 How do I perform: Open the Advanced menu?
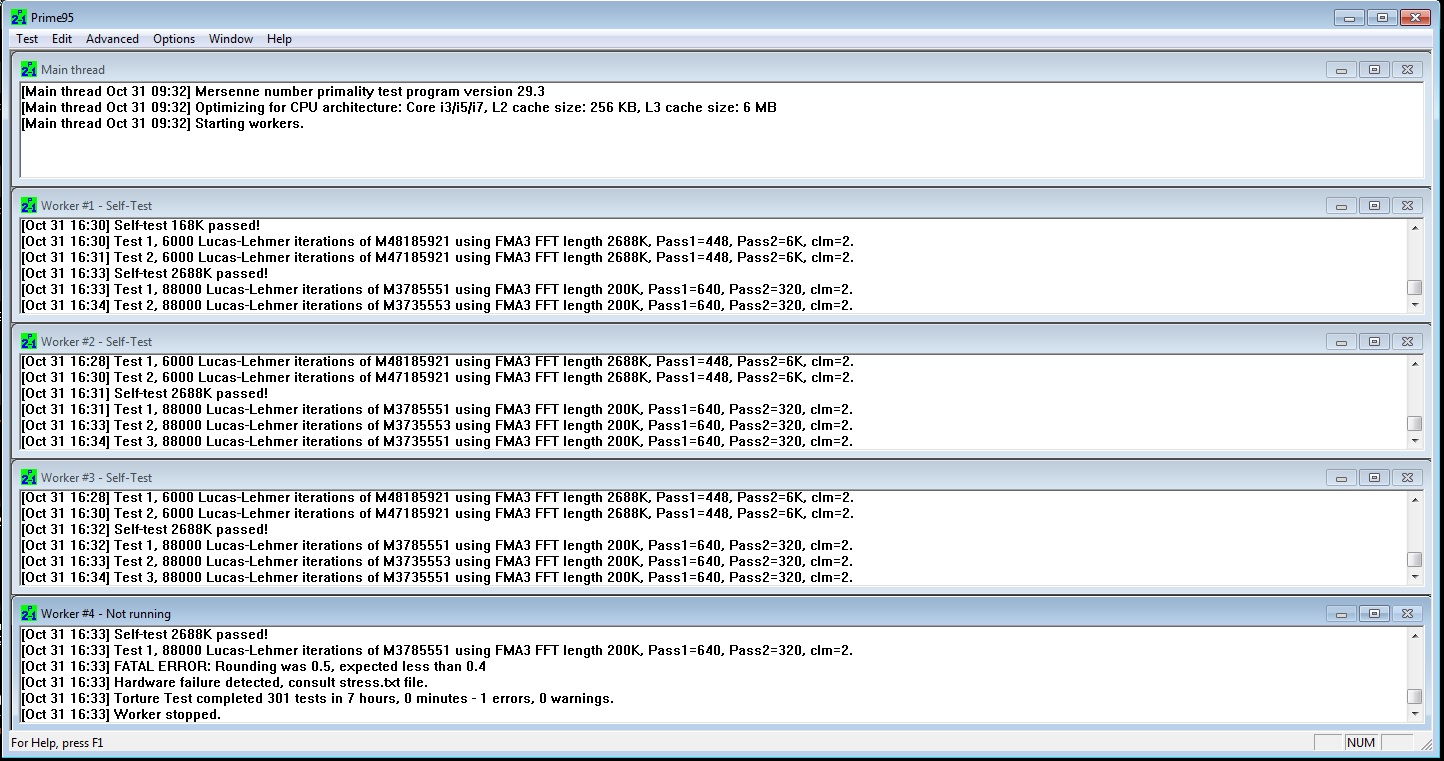click(112, 39)
